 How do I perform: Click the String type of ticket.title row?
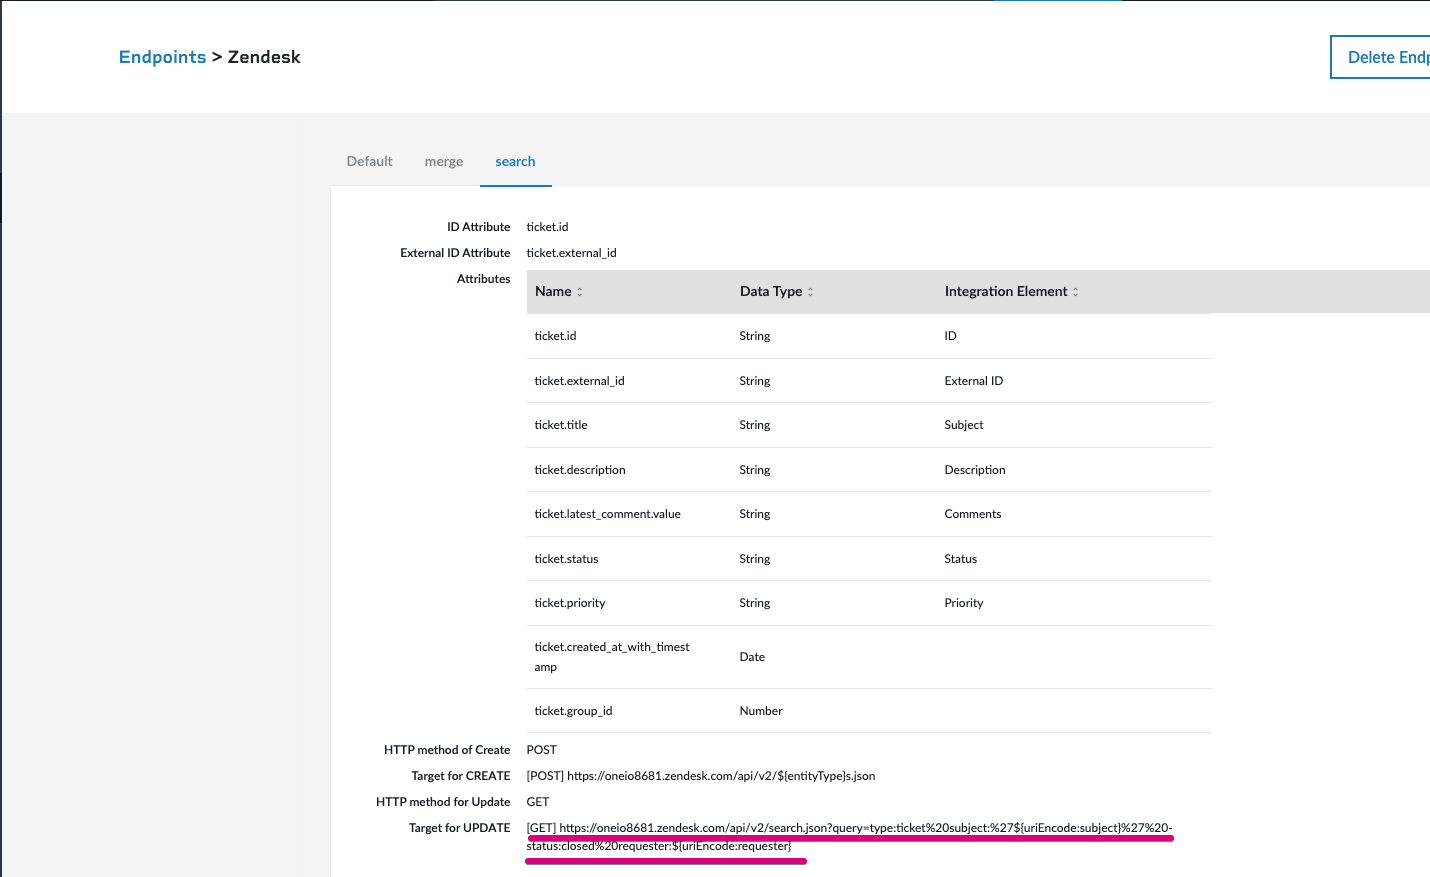tap(755, 425)
